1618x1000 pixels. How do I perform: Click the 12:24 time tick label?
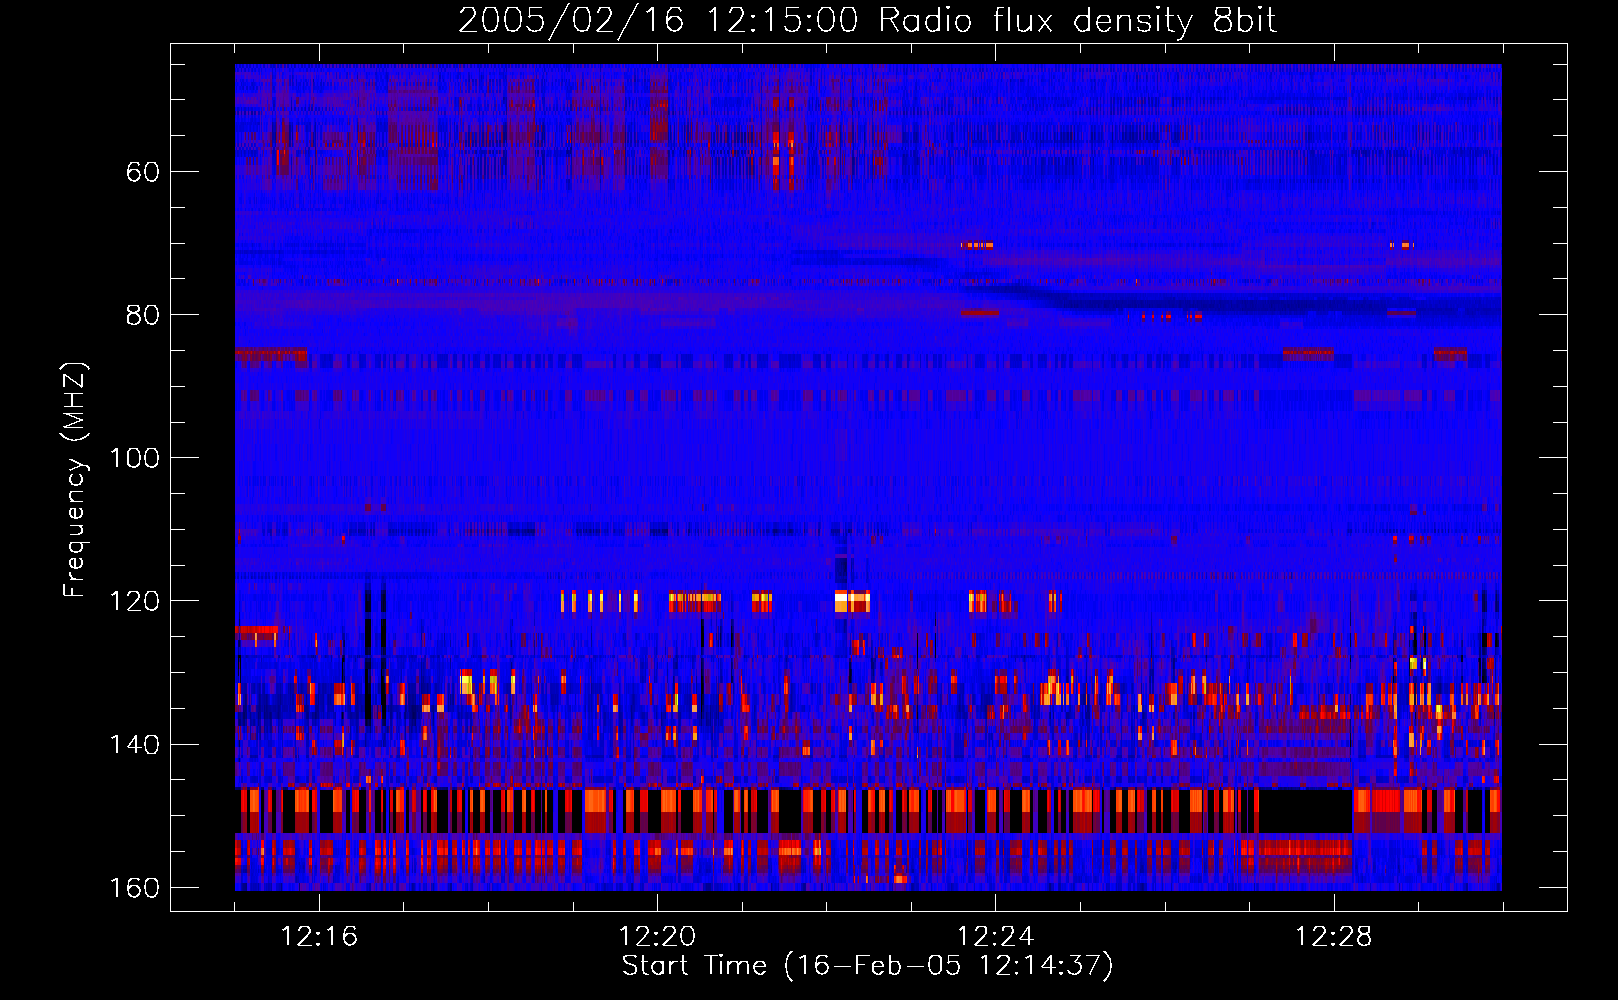coord(995,936)
